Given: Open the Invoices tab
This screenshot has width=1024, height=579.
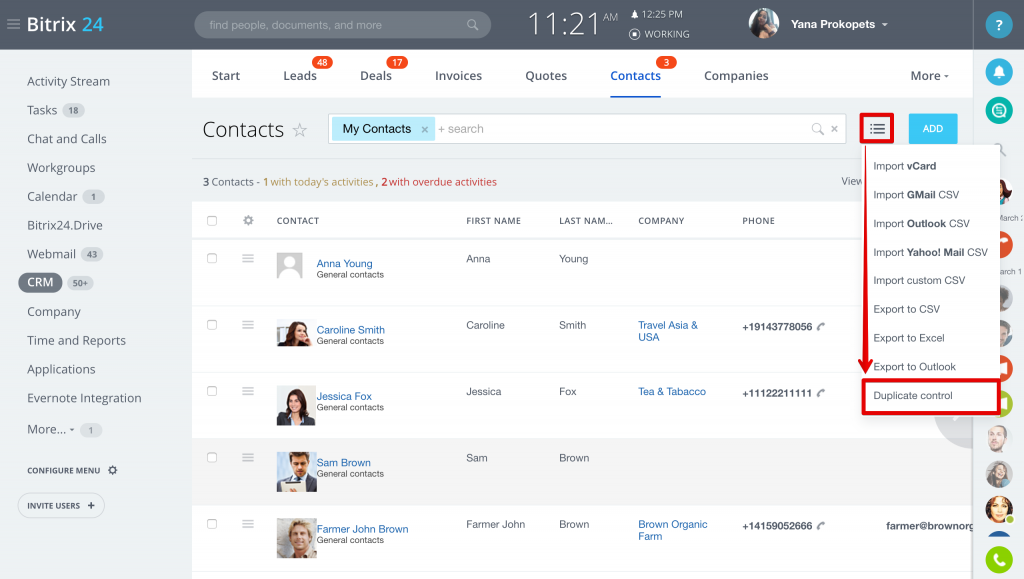Looking at the screenshot, I should coord(458,76).
